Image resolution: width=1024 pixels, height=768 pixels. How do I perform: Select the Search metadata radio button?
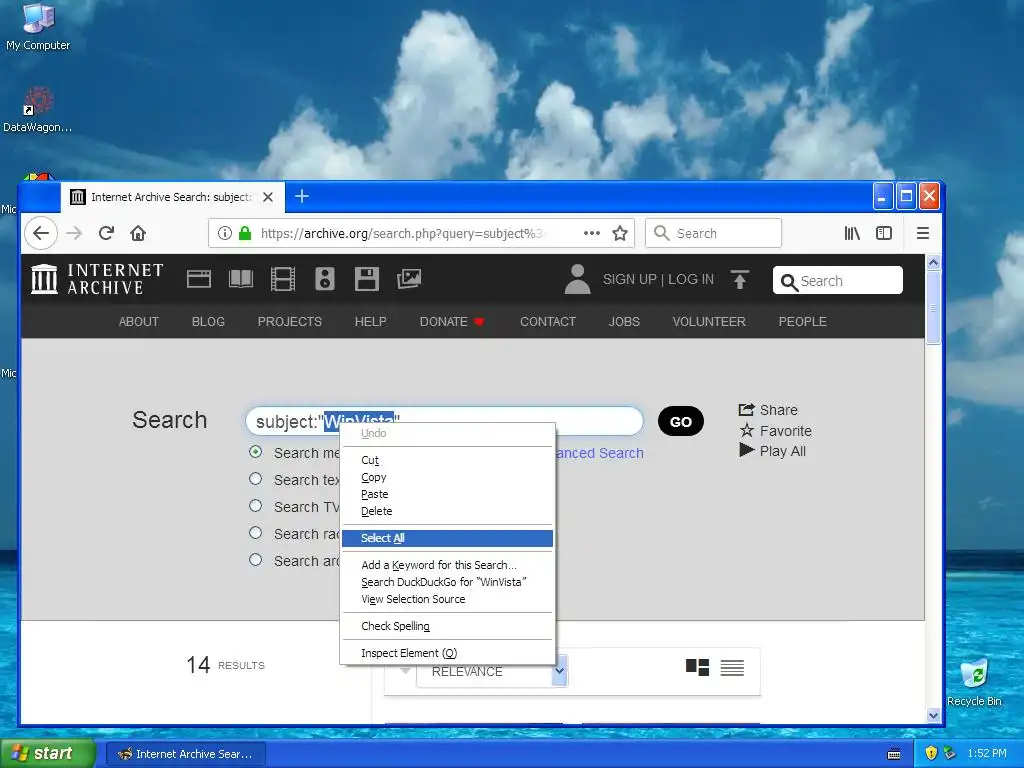(255, 452)
